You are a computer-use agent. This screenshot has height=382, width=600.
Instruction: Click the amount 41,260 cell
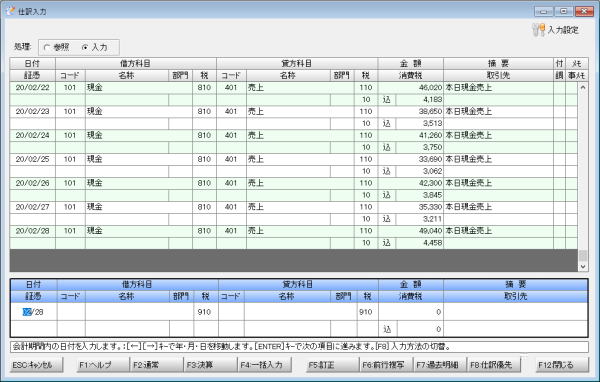pos(411,135)
